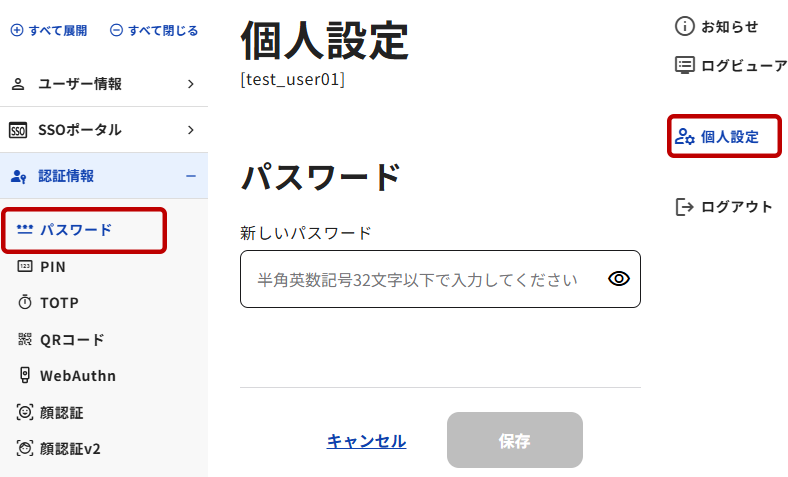Viewport: 788px width, 477px height.
Task: Click the TOTP stopwatch icon
Action: tap(25, 303)
